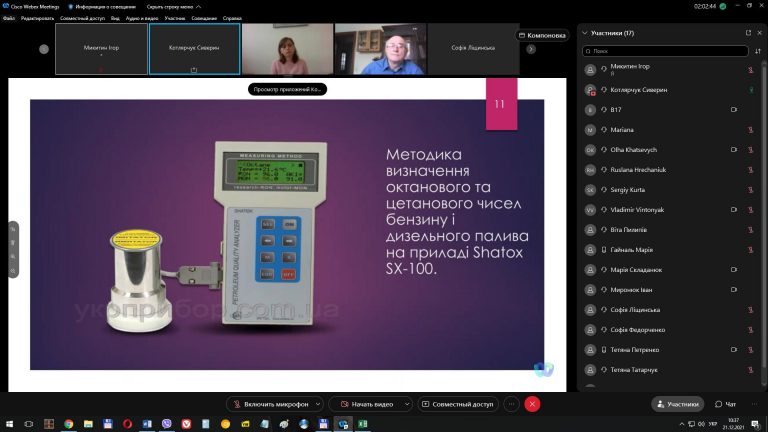Click red leave meeting button
Image resolution: width=768 pixels, height=432 pixels.
532,404
